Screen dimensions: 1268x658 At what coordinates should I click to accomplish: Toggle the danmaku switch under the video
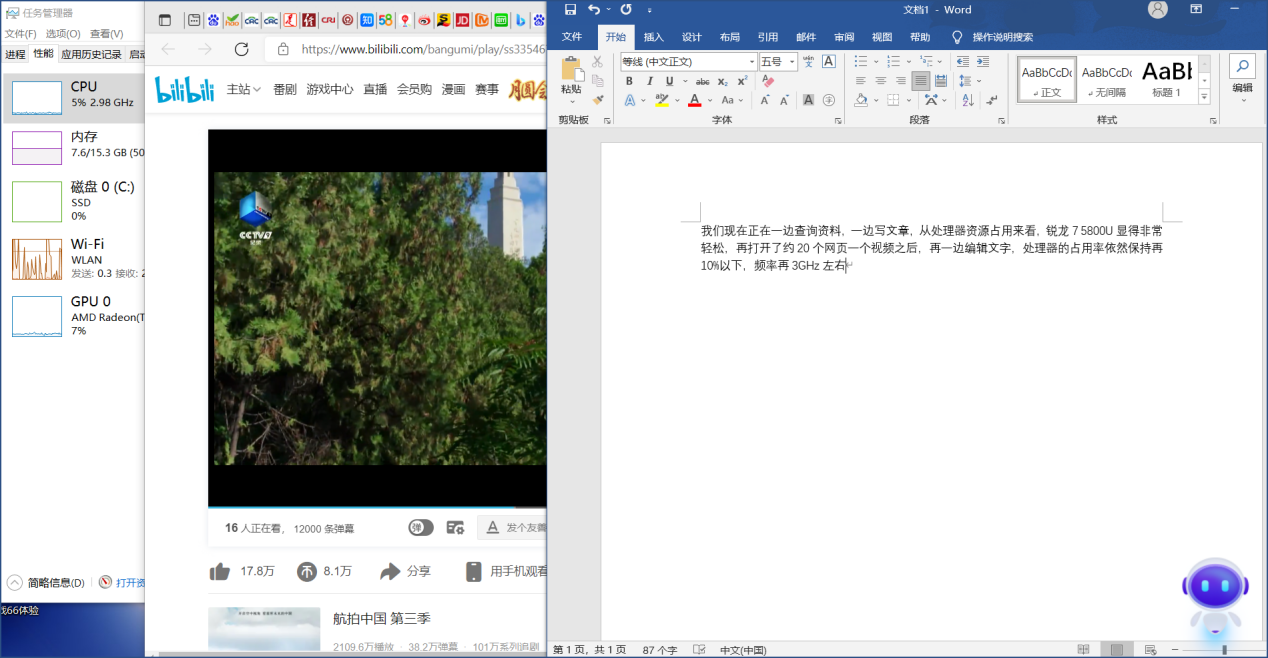click(421, 527)
